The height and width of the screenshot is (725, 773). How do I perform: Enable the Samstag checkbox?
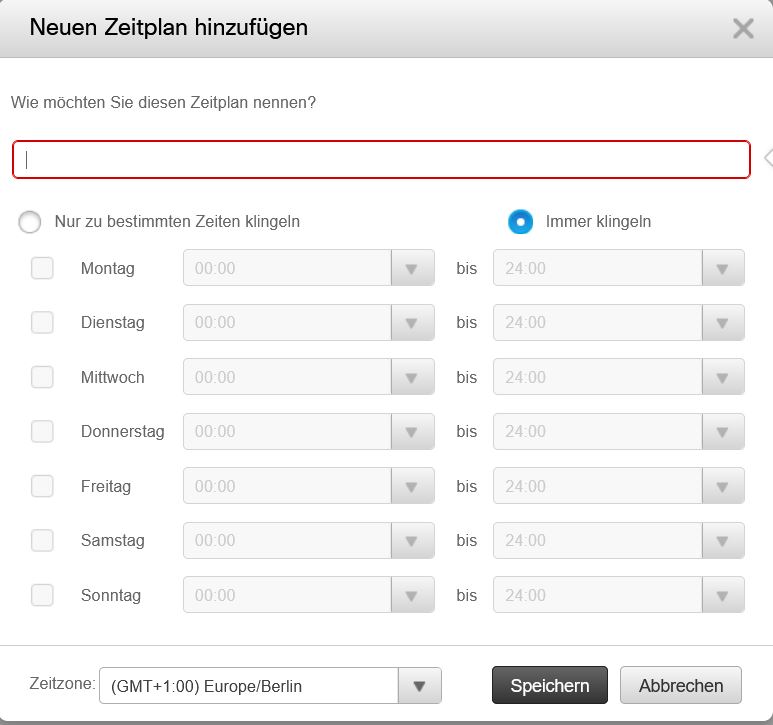click(x=42, y=540)
